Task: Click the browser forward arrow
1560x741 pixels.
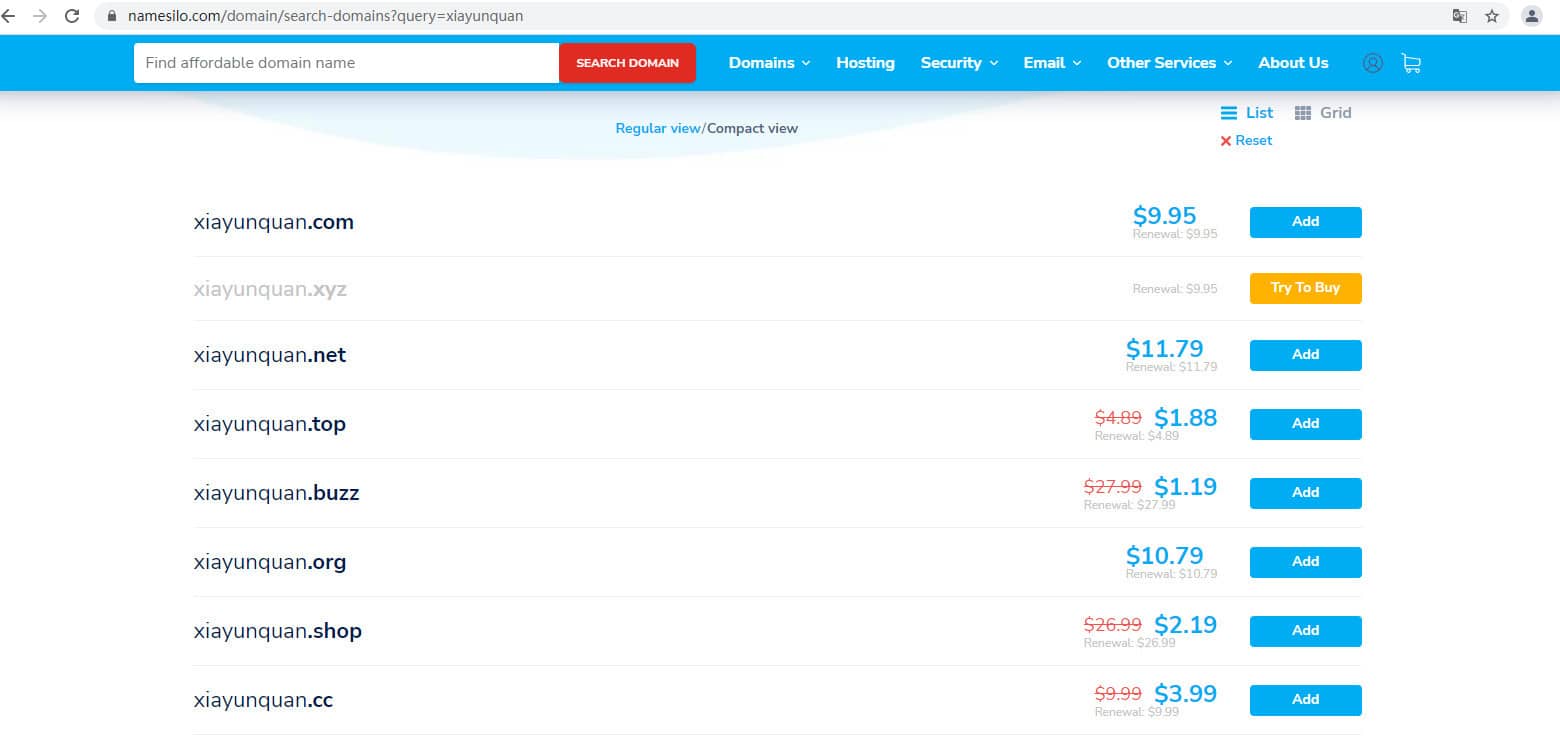Action: tap(40, 16)
